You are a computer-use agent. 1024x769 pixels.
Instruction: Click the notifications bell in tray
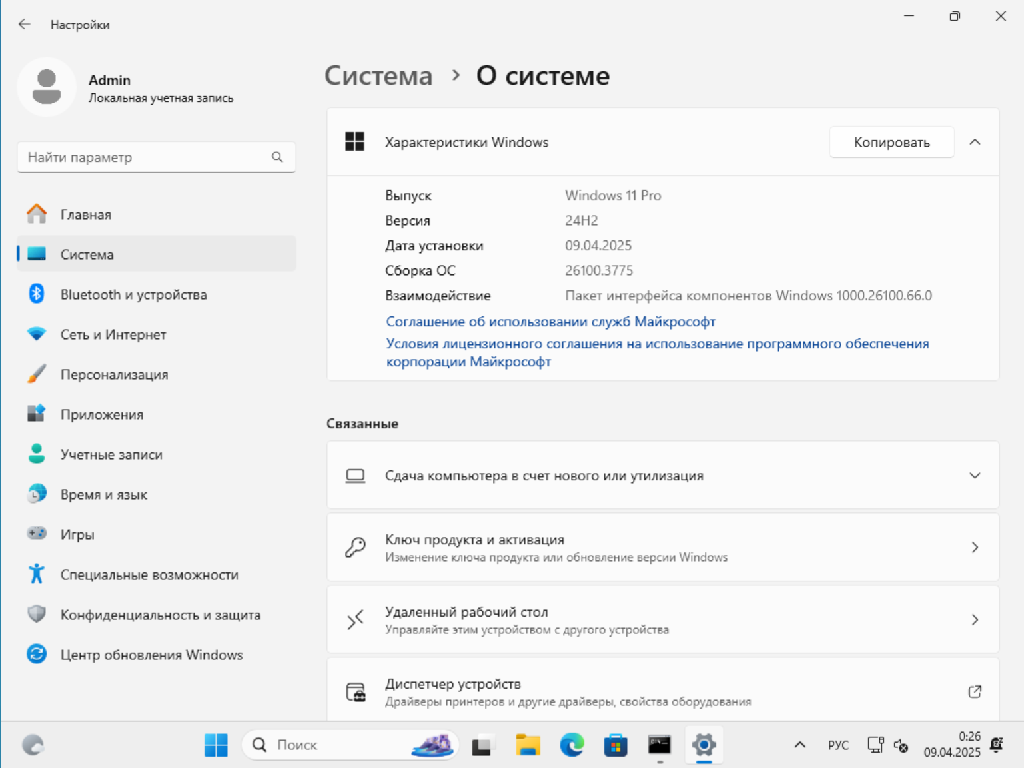pyautogui.click(x=997, y=745)
